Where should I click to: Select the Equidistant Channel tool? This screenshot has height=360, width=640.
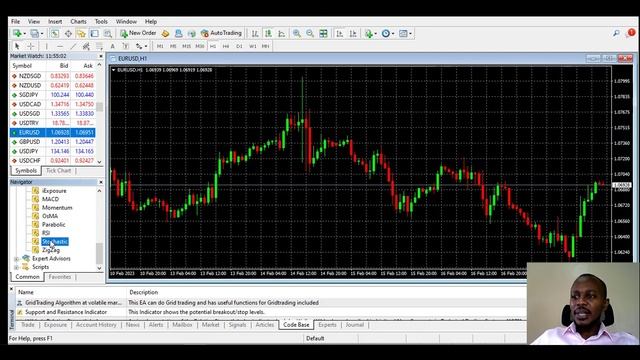point(86,46)
